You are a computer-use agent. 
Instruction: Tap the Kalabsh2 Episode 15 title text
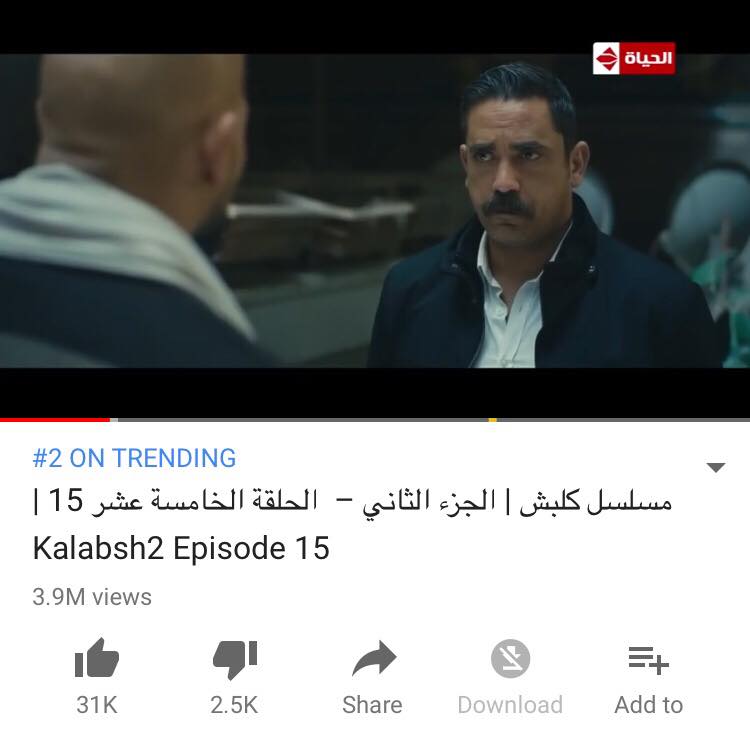click(181, 548)
